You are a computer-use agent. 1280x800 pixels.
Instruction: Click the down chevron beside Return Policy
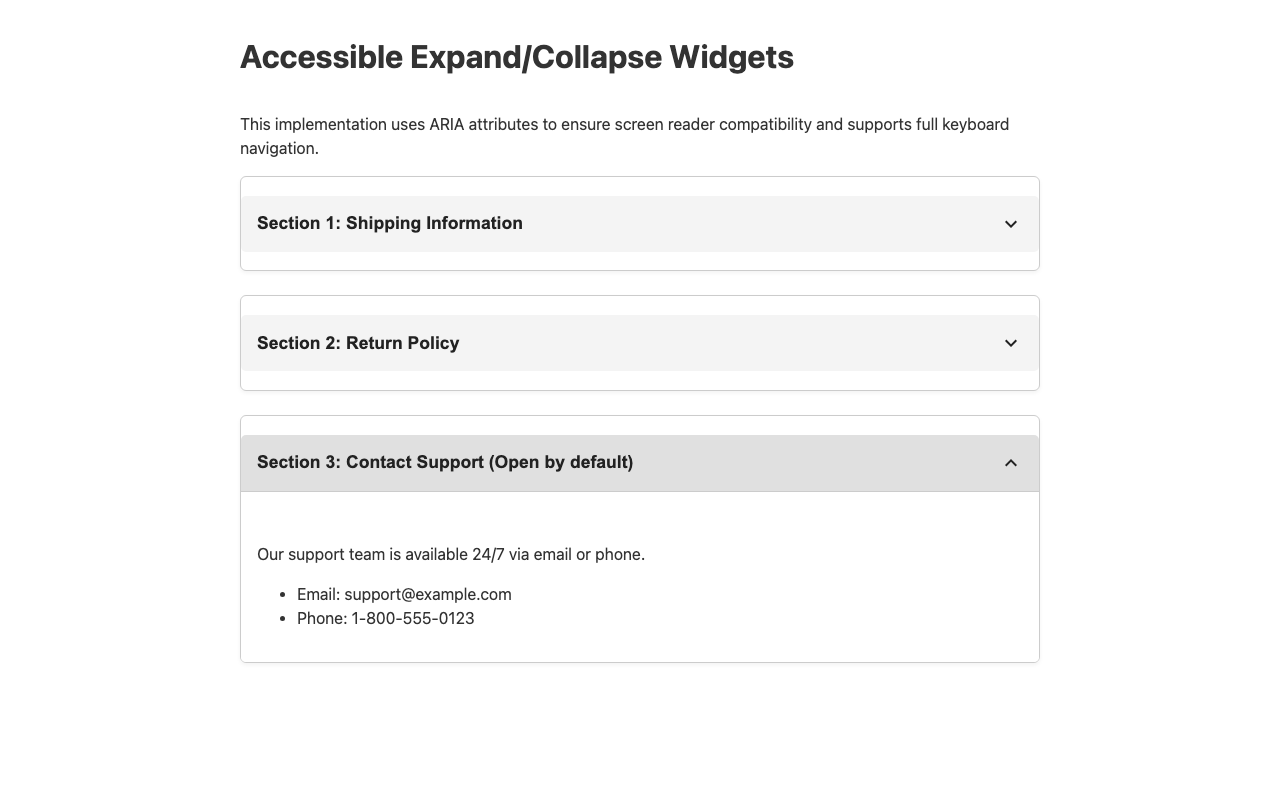coord(1011,343)
